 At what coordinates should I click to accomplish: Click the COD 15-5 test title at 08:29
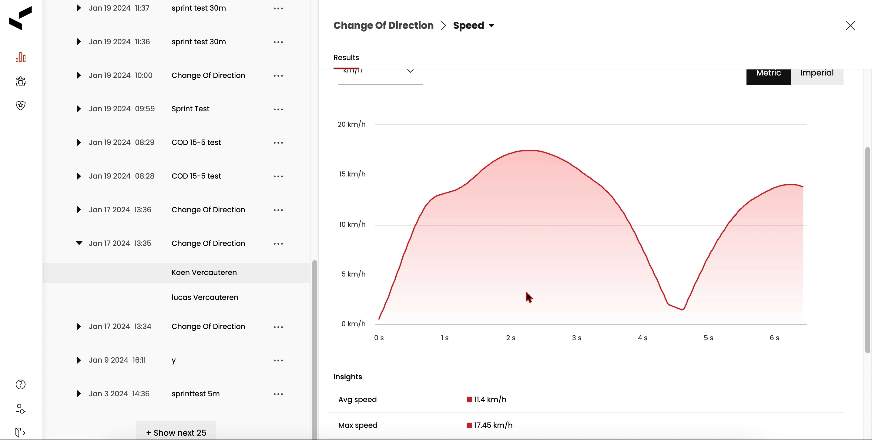pyautogui.click(x=196, y=142)
